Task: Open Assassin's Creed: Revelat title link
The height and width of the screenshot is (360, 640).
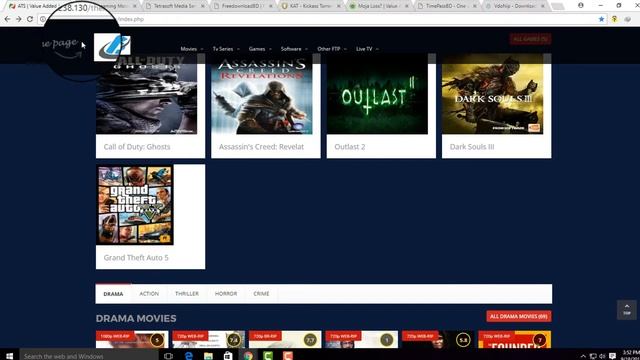Action: (261, 147)
